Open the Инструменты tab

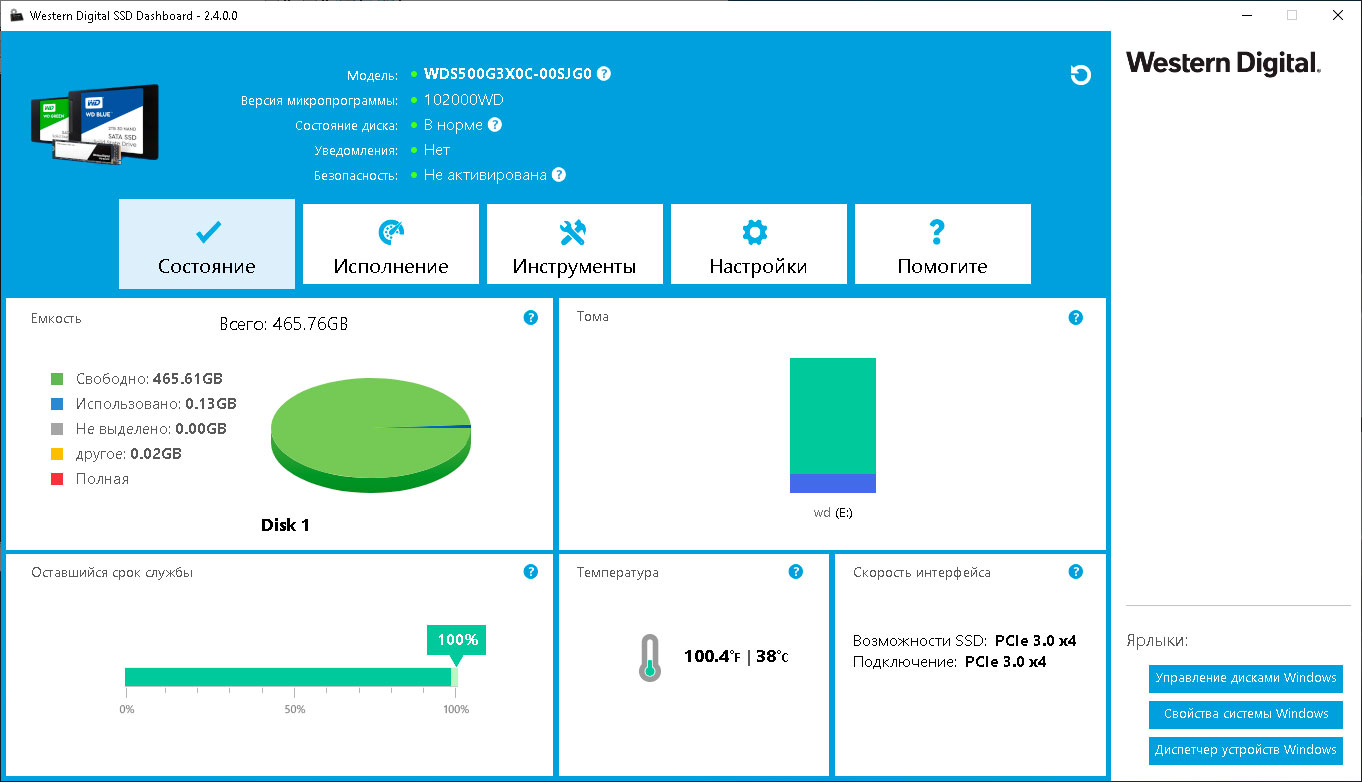pyautogui.click(x=575, y=244)
